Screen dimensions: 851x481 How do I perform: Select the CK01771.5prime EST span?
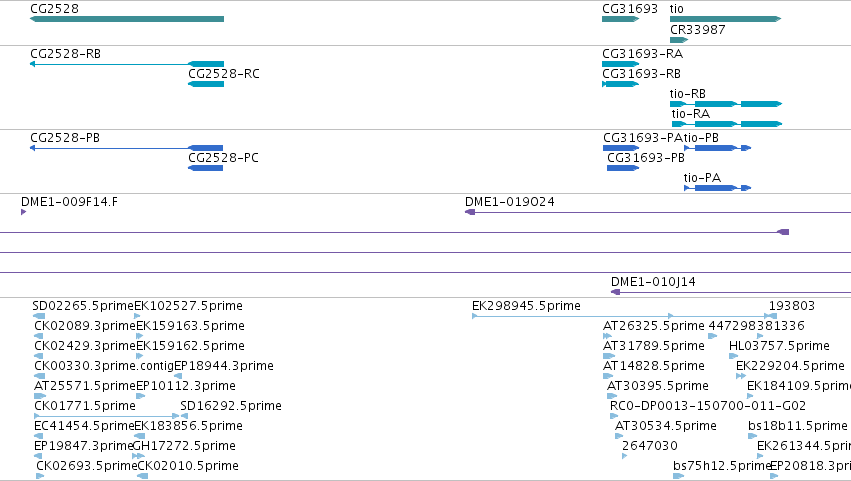[x=106, y=416]
